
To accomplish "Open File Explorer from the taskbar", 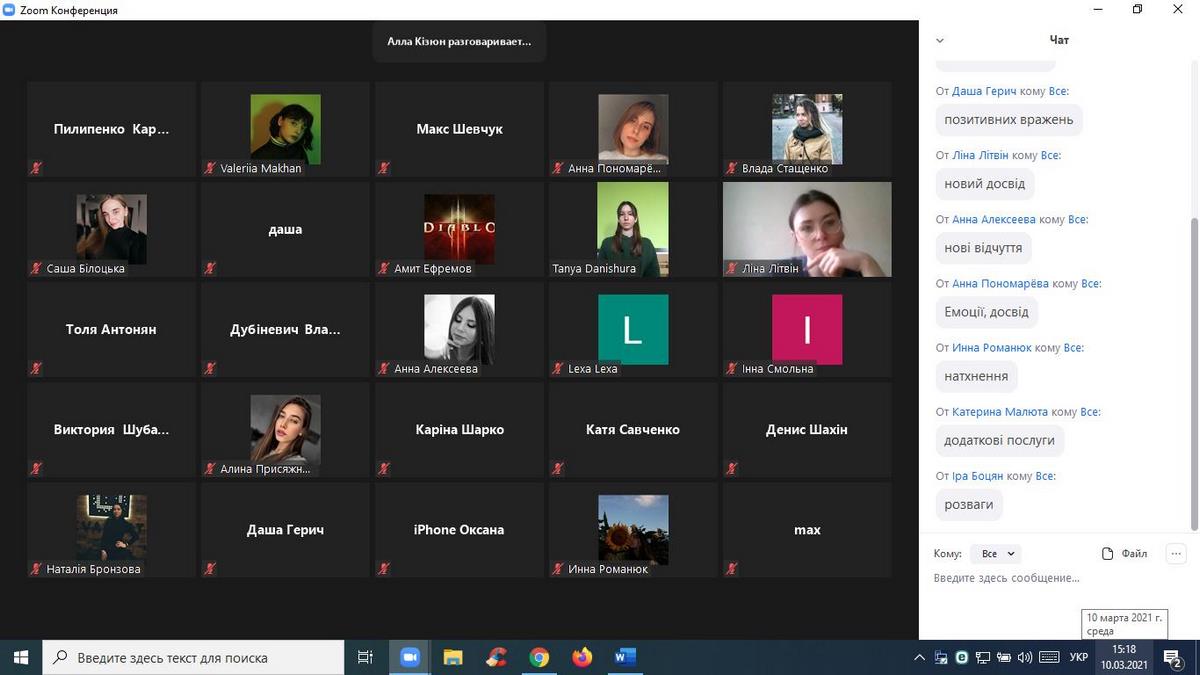I will 453,657.
